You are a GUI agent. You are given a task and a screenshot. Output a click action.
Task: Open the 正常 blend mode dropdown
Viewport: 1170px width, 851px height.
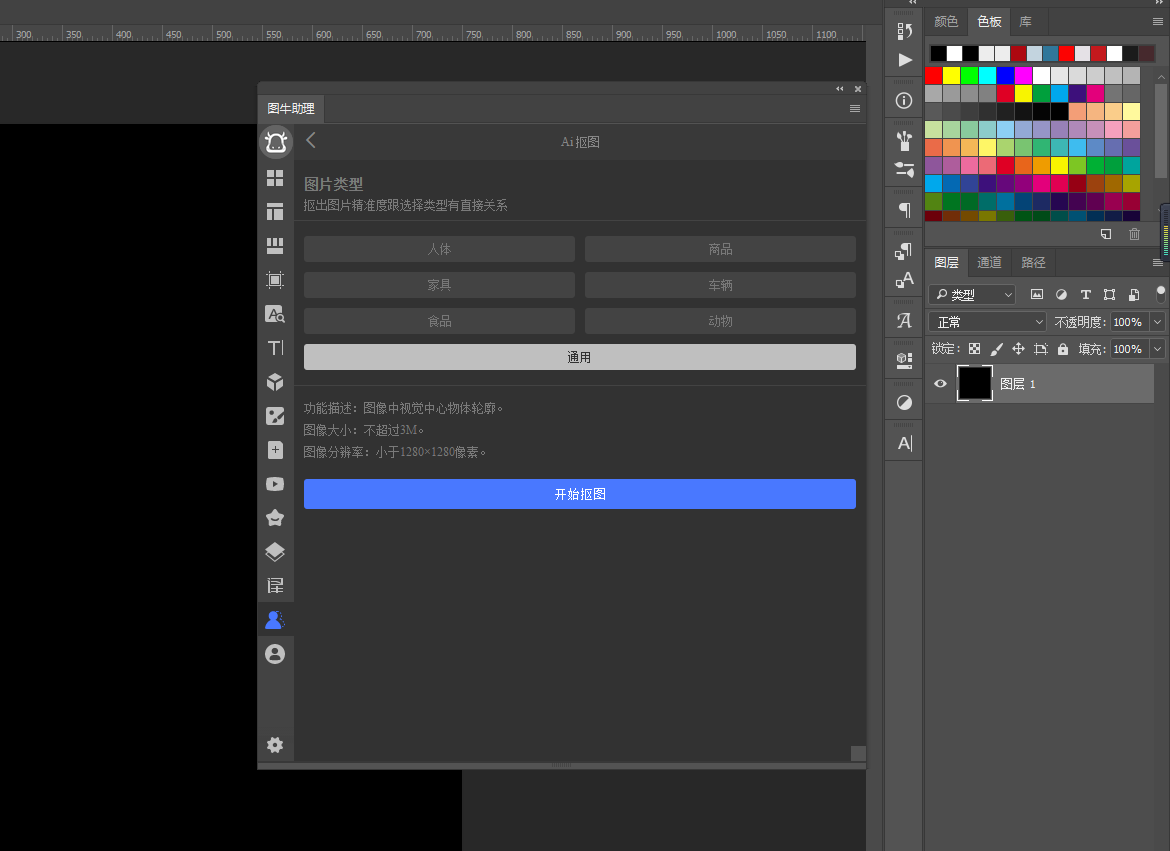986,321
